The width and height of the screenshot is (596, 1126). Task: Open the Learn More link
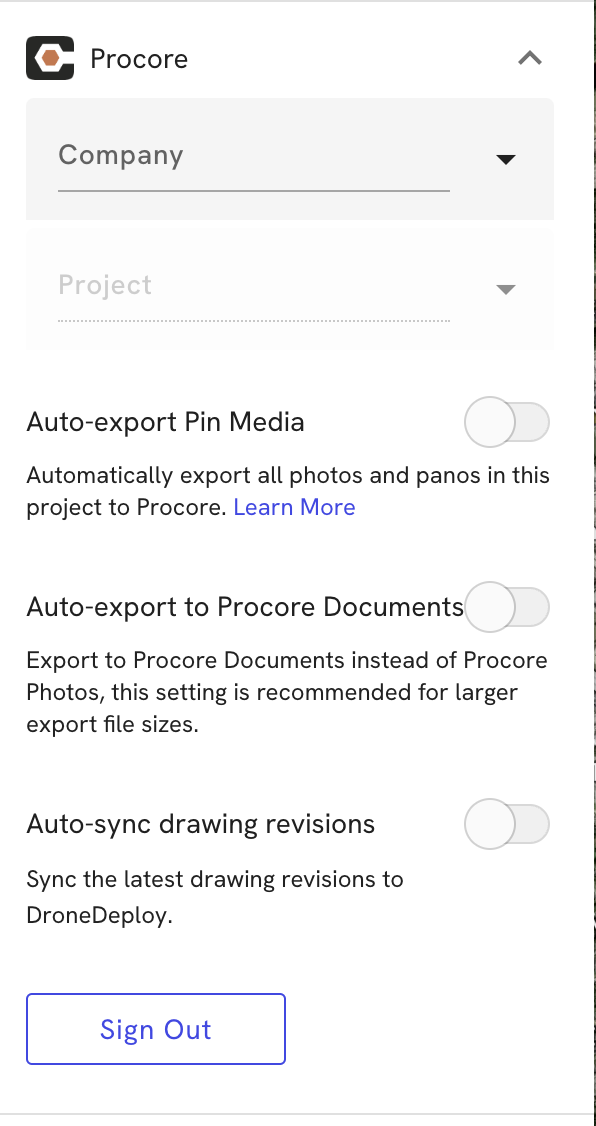click(x=294, y=507)
